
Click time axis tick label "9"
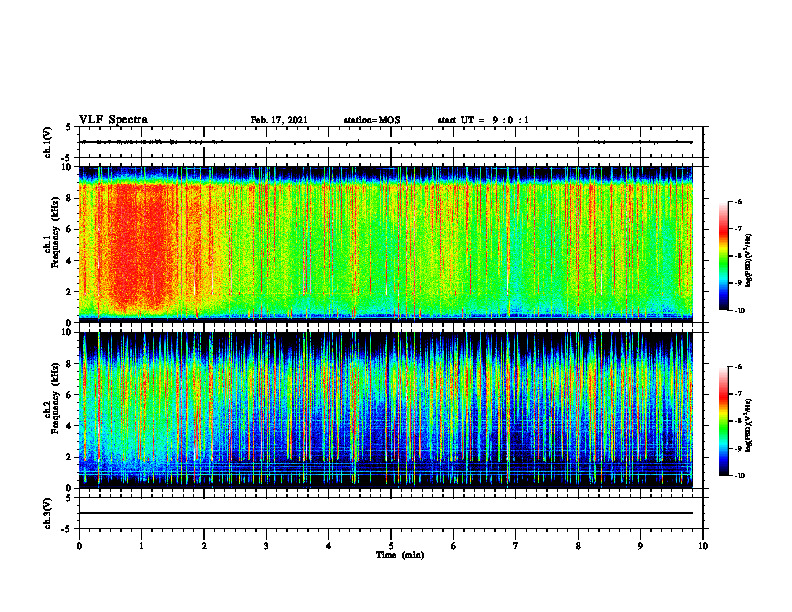[x=640, y=546]
